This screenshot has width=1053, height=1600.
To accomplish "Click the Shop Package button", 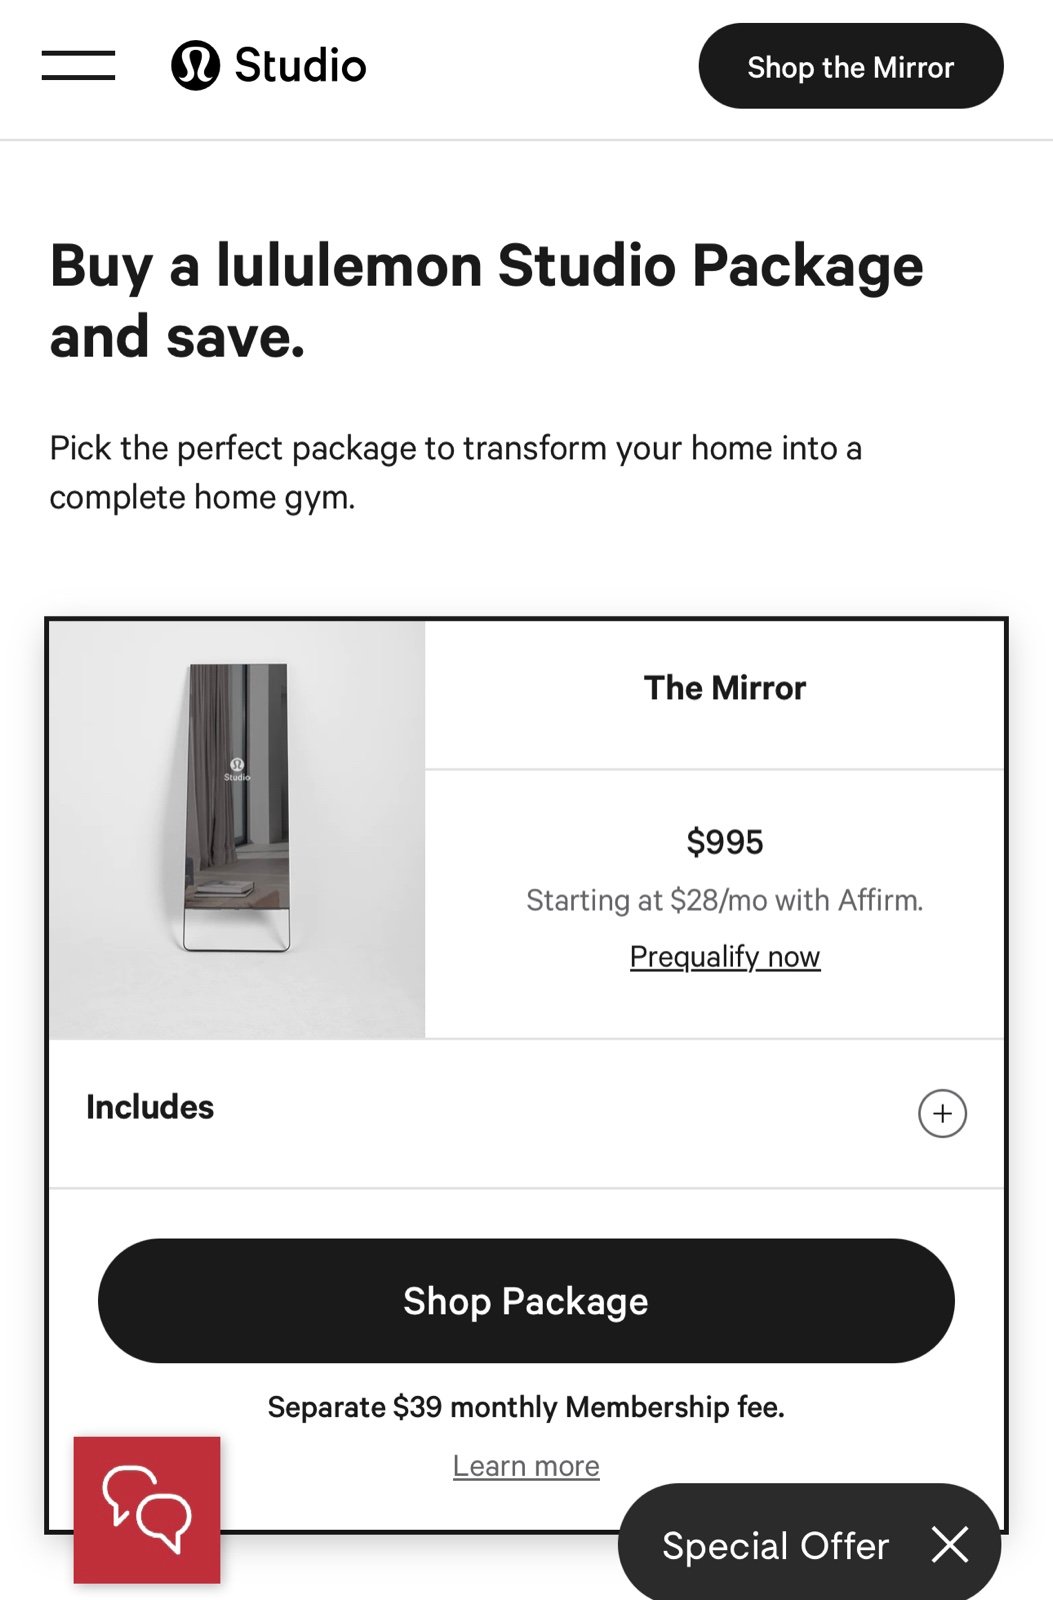I will 526,1301.
